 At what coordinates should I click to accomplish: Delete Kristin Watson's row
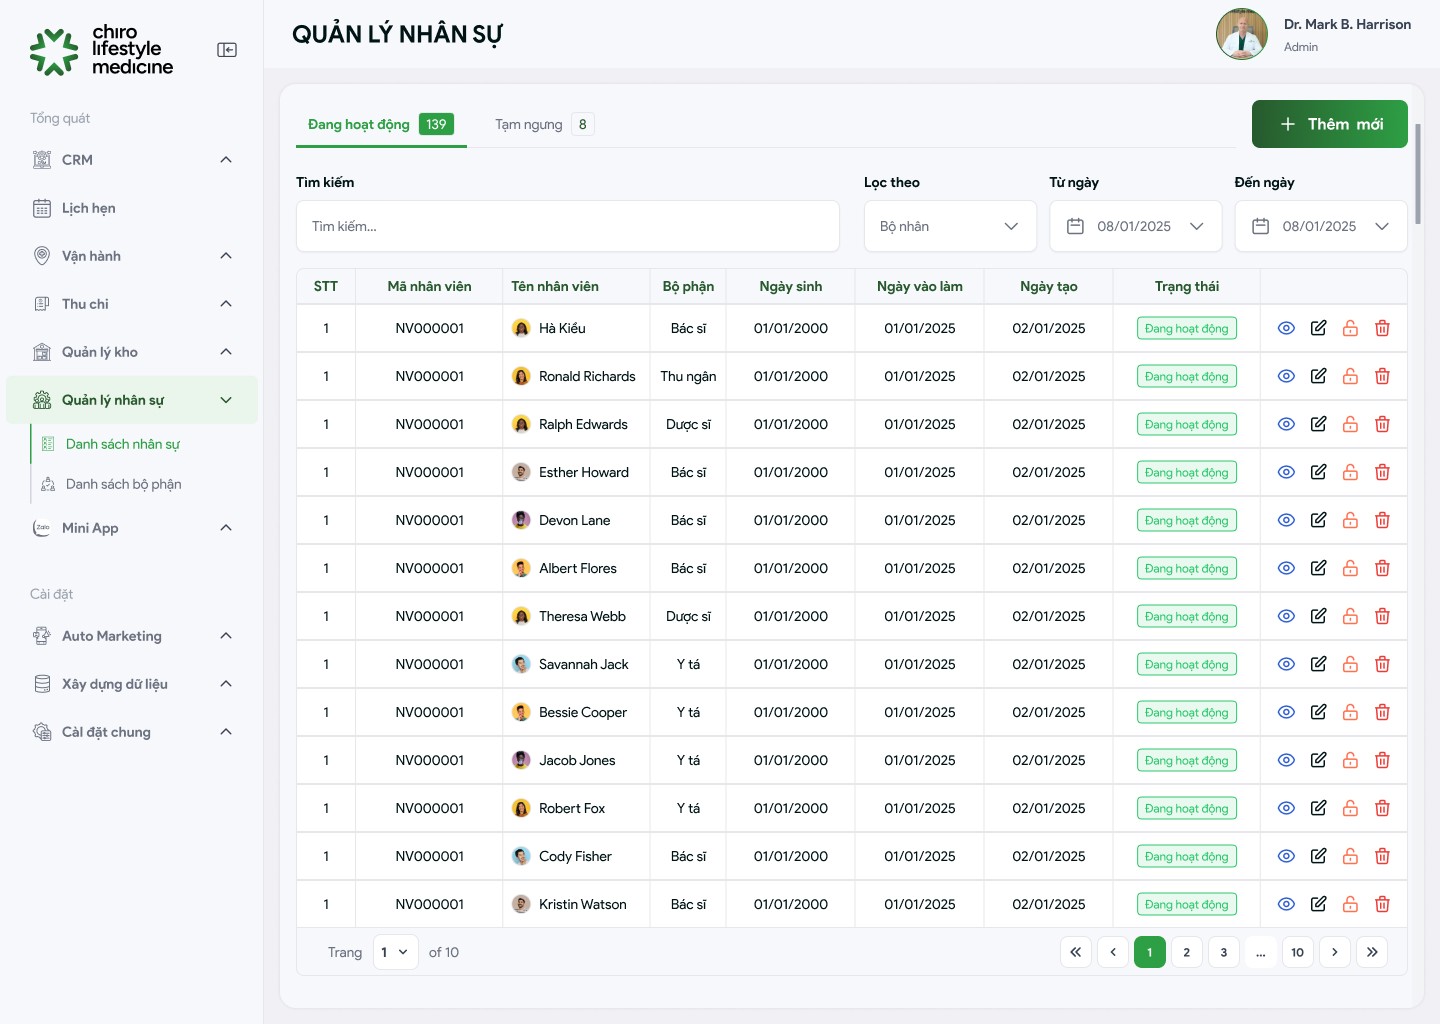(1382, 904)
